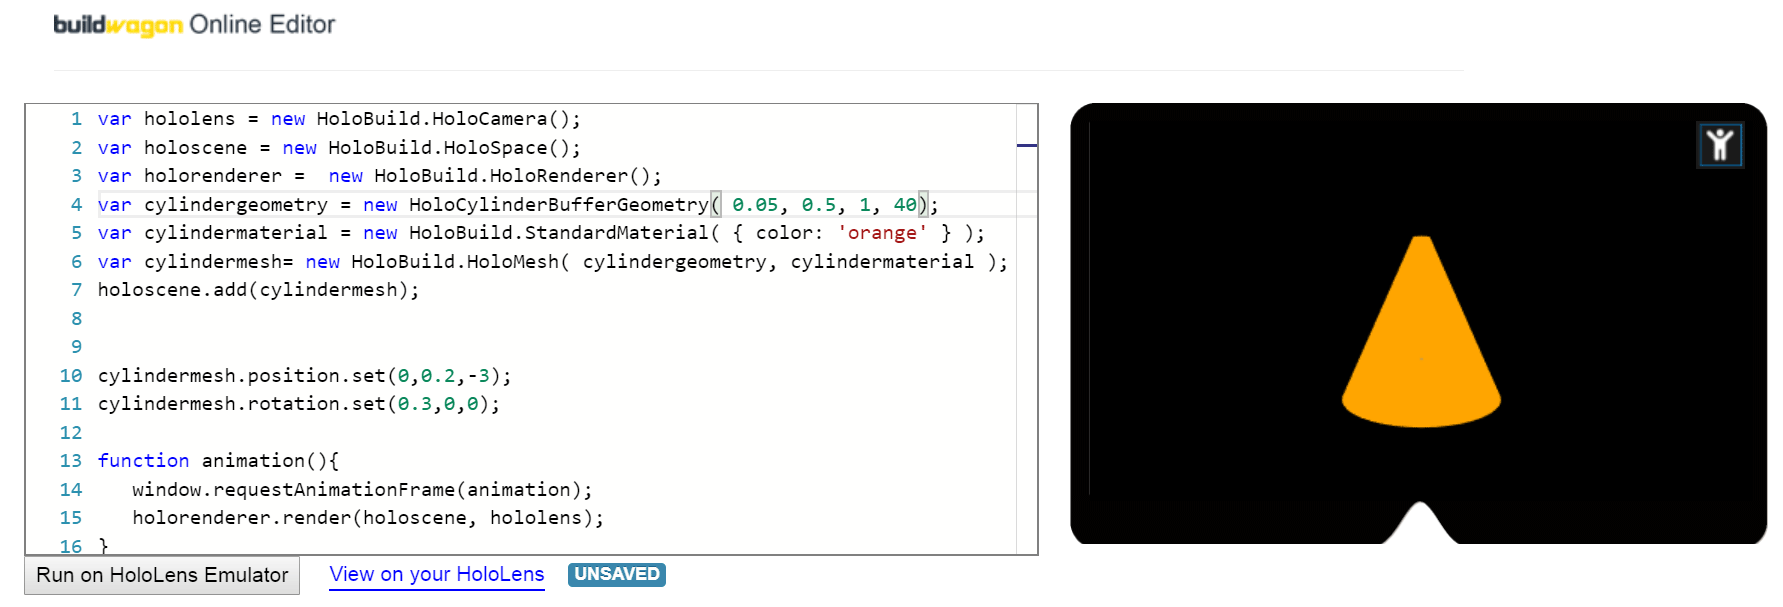Click the UNSAVED status badge
This screenshot has width=1783, height=607.
(617, 574)
